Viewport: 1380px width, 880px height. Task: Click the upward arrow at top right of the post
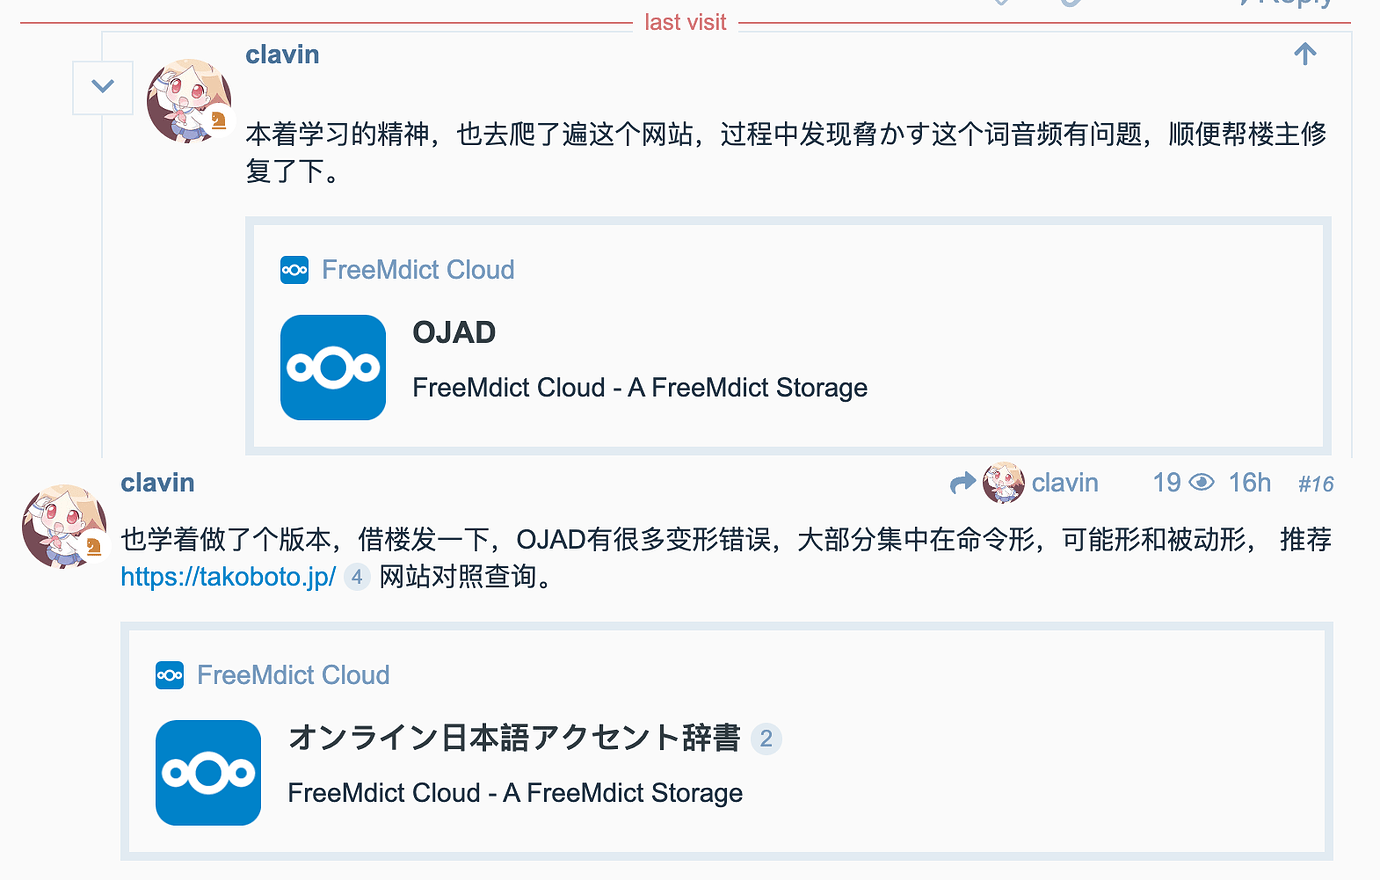[x=1305, y=53]
